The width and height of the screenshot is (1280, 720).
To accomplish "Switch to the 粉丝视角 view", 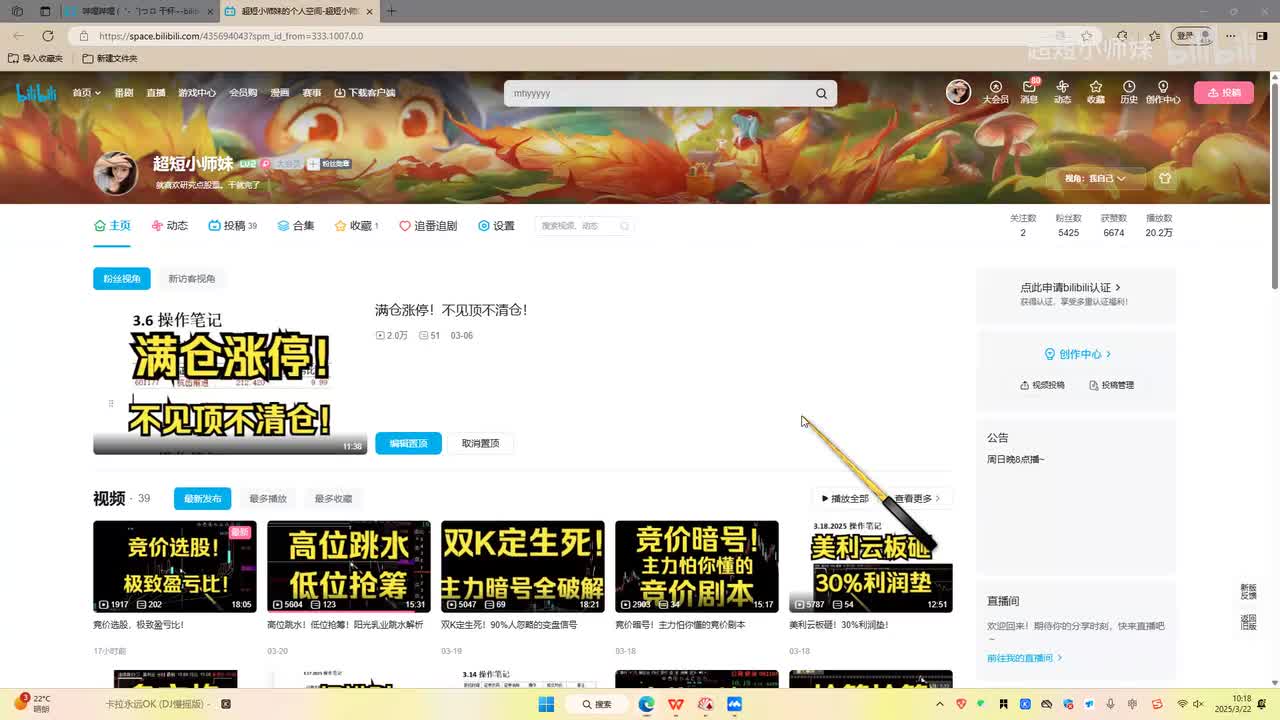I will (122, 278).
